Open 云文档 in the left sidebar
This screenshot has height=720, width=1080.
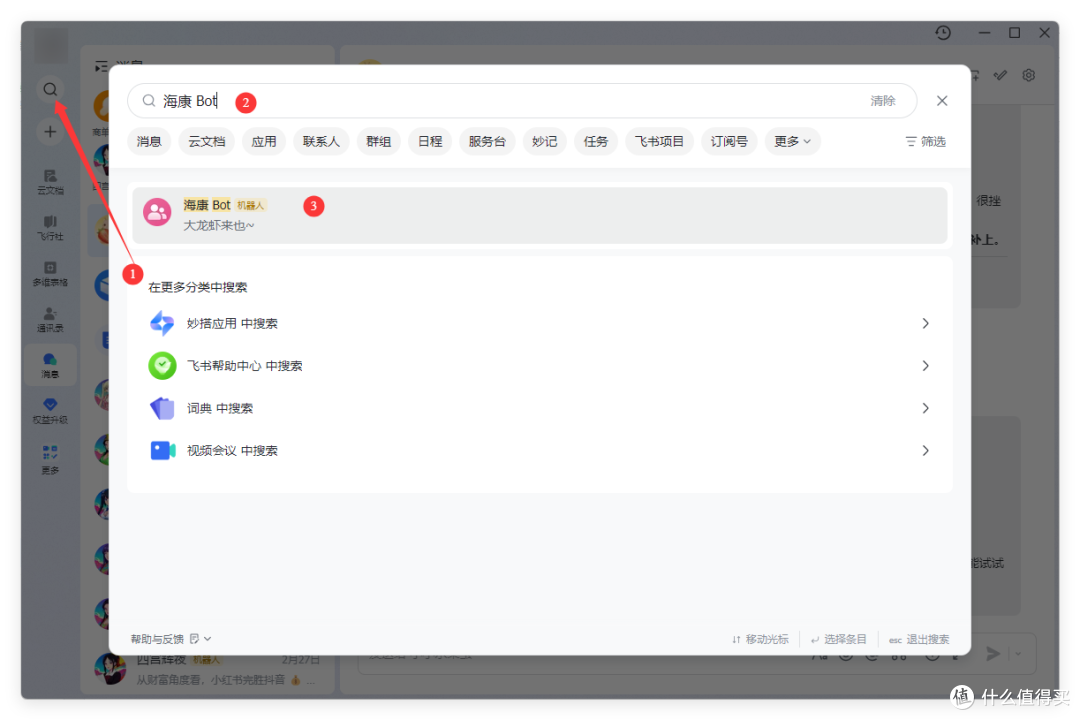pyautogui.click(x=50, y=182)
